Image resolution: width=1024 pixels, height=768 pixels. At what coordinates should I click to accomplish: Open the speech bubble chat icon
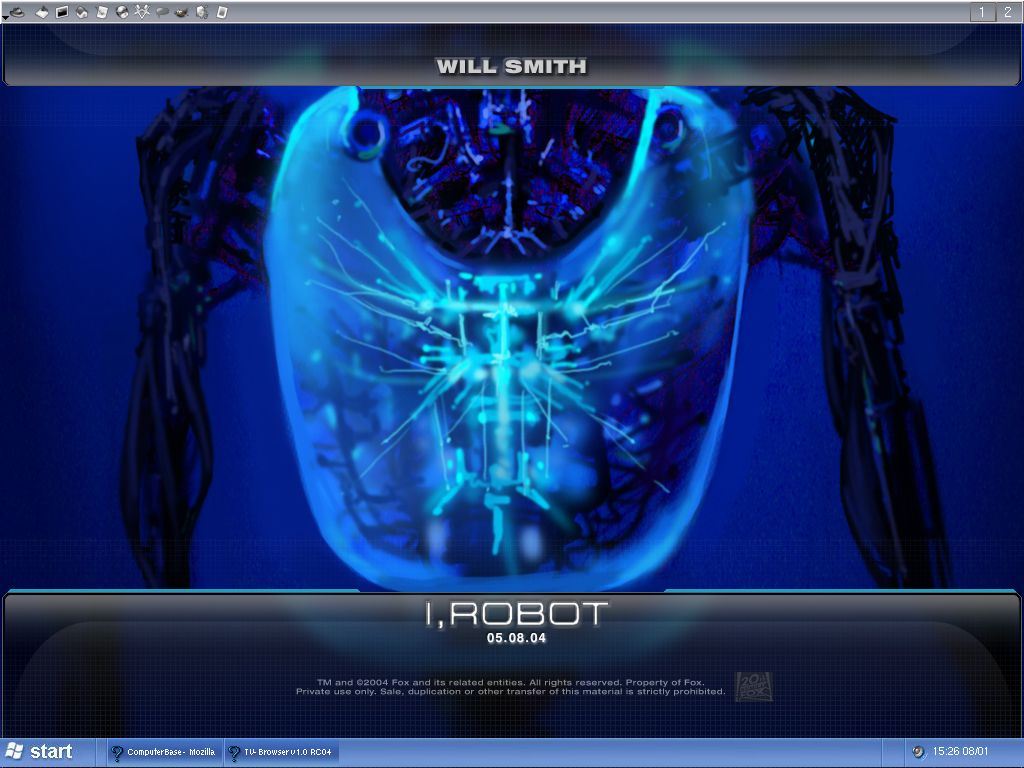coord(162,12)
